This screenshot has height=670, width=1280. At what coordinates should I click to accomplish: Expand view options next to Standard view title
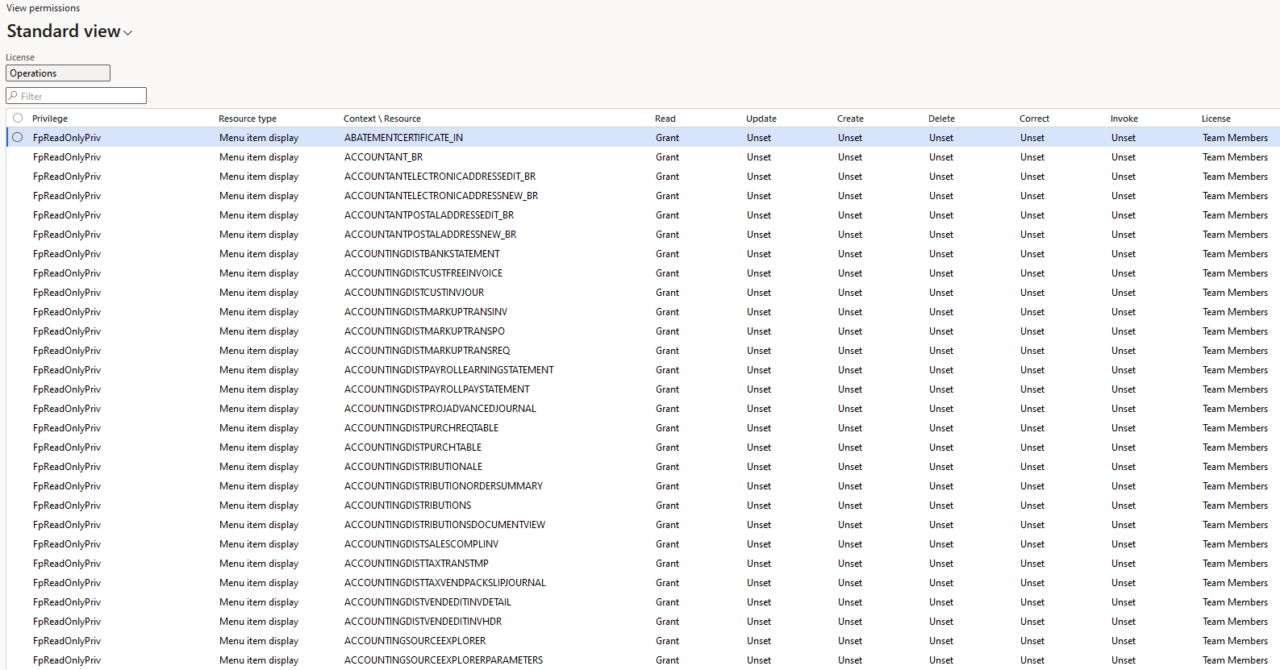(128, 32)
